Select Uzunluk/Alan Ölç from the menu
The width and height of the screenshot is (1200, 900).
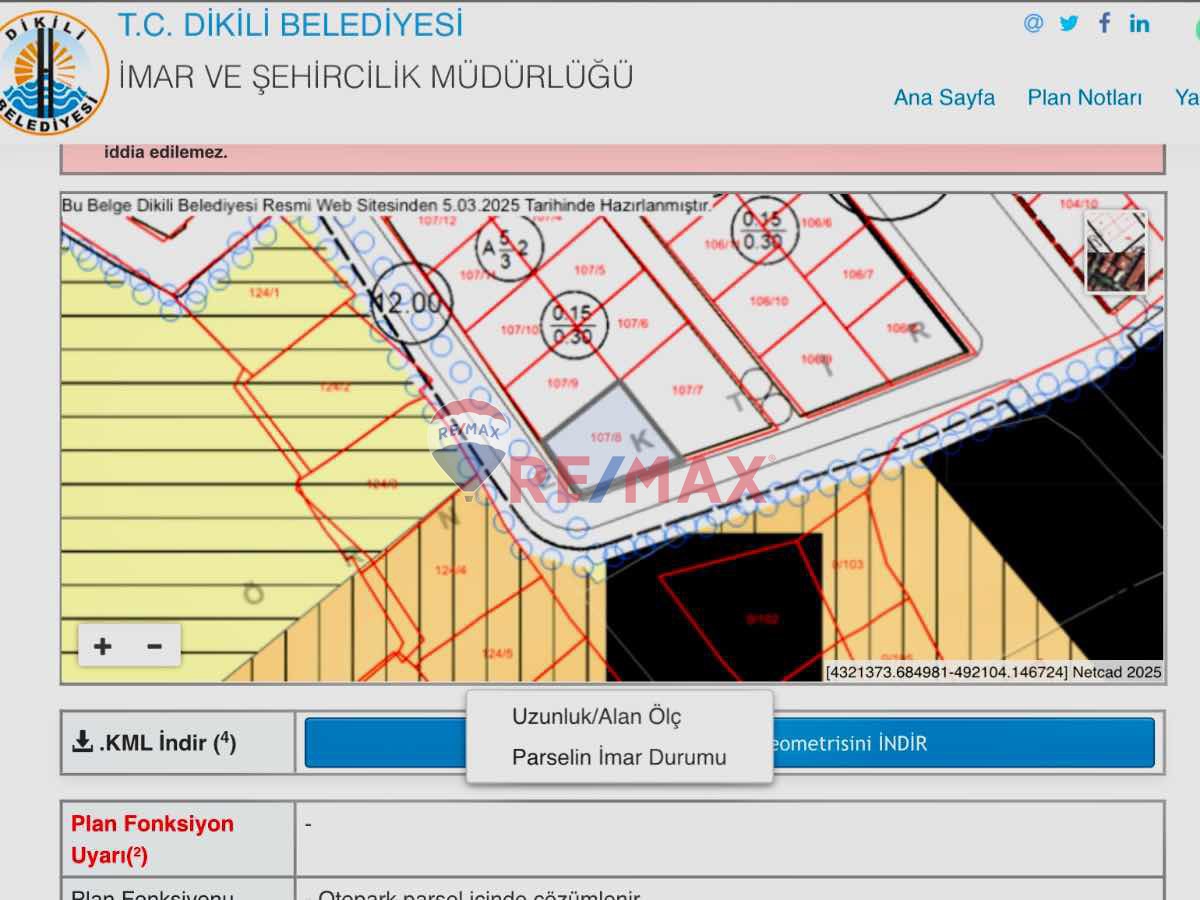point(597,717)
